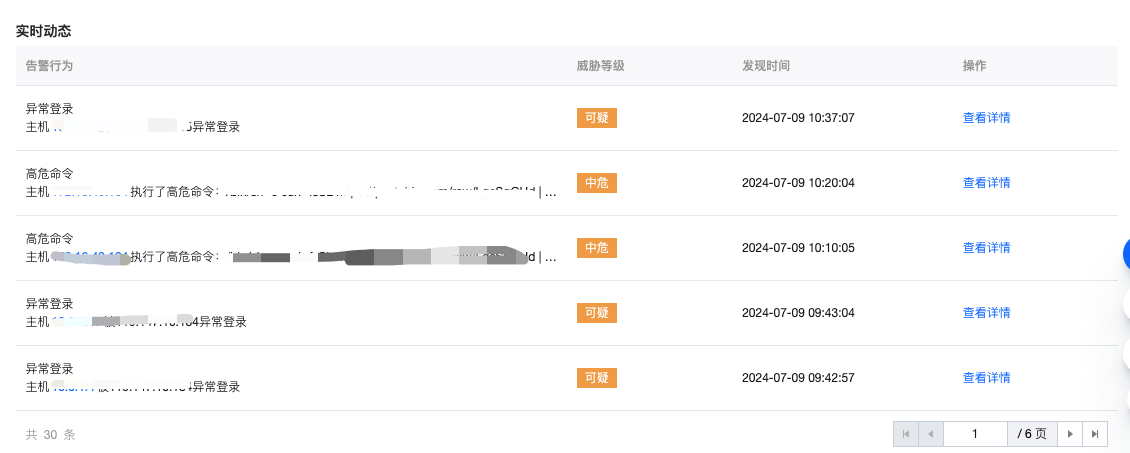Image resolution: width=1130 pixels, height=453 pixels.
Task: Go to the first page of alerts
Action: click(x=906, y=434)
